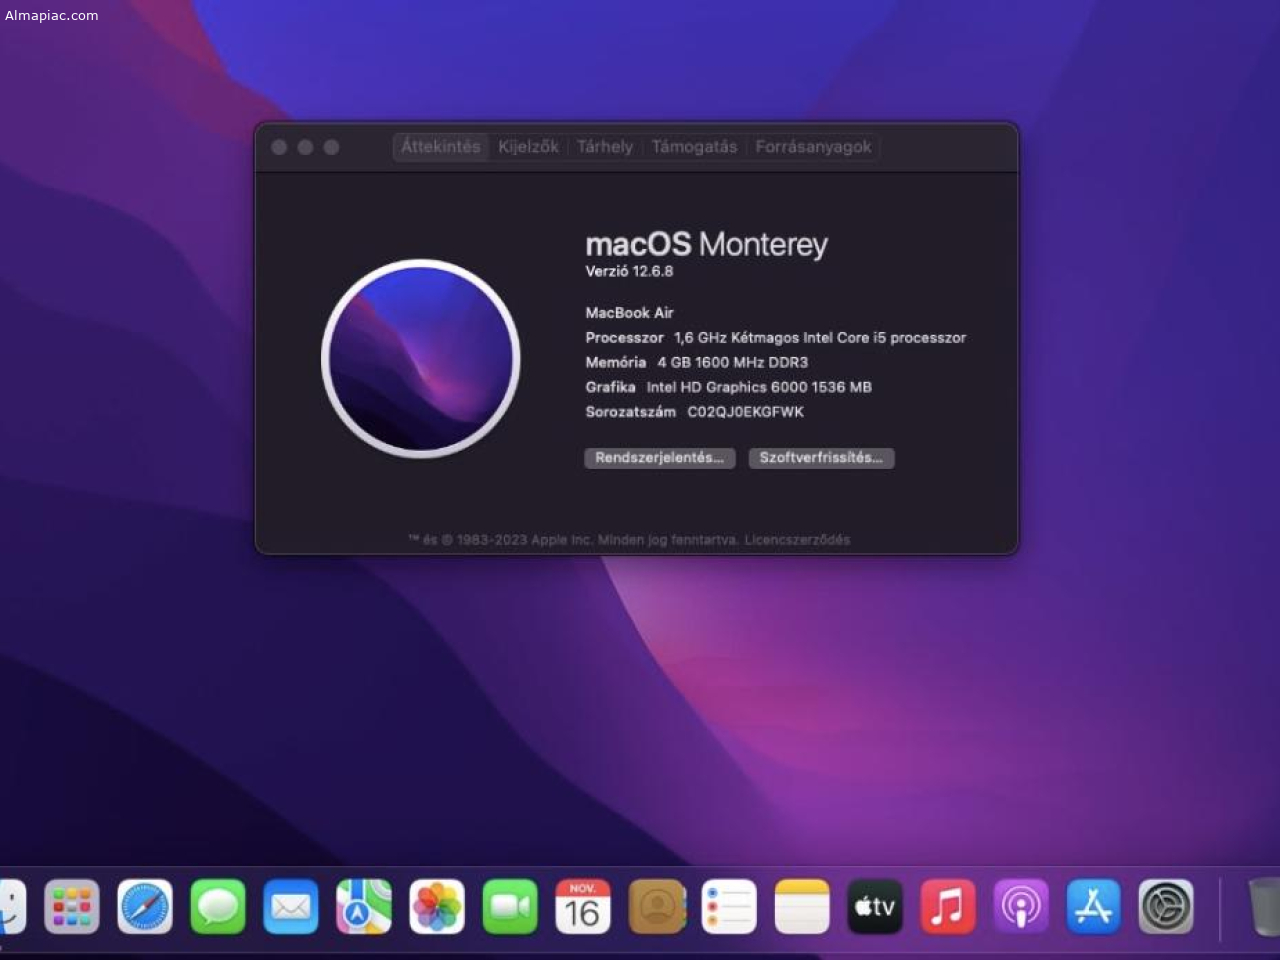Open Podcasts app in dock
This screenshot has width=1280, height=960.
[x=1021, y=906]
